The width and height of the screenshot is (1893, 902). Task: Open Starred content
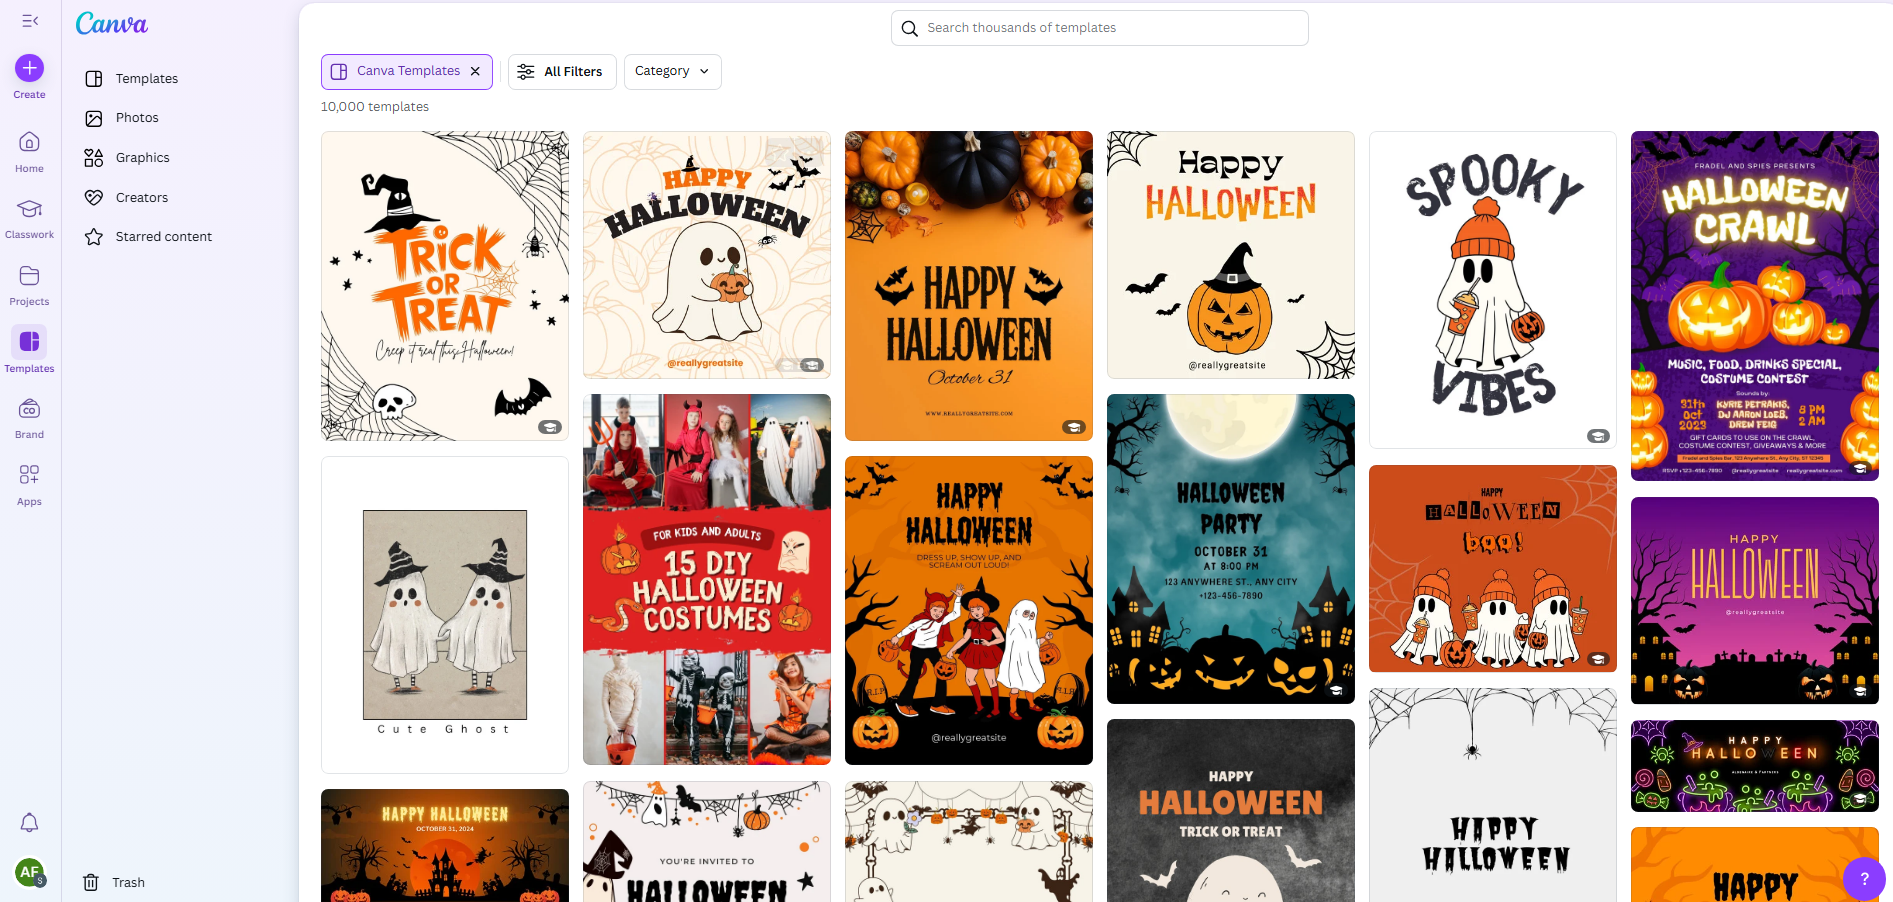click(163, 236)
